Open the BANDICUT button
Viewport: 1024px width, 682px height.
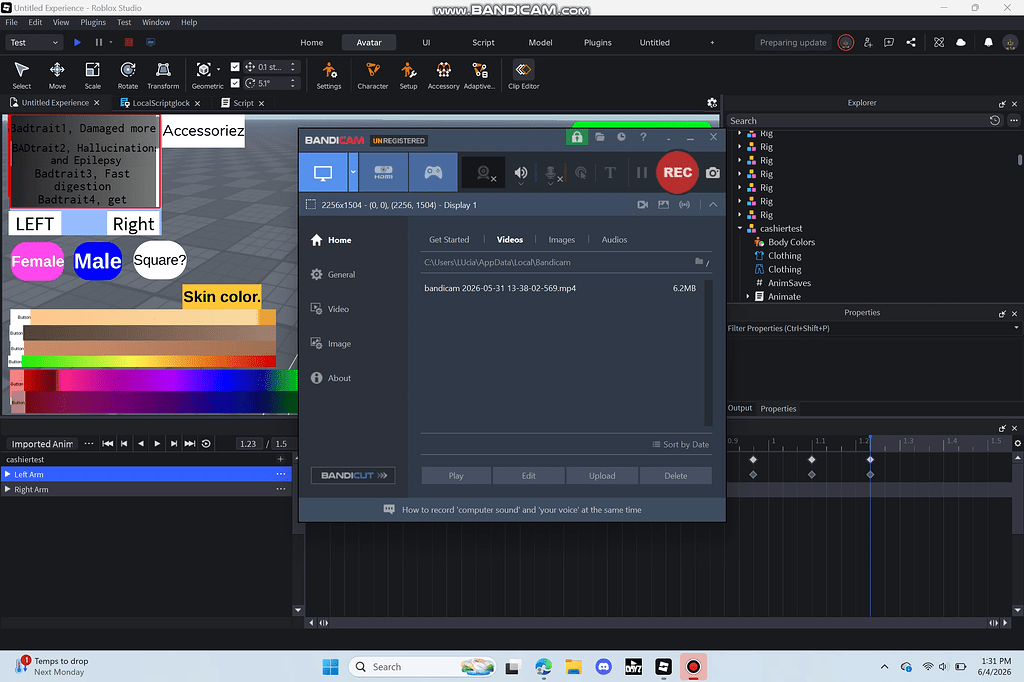click(x=353, y=476)
